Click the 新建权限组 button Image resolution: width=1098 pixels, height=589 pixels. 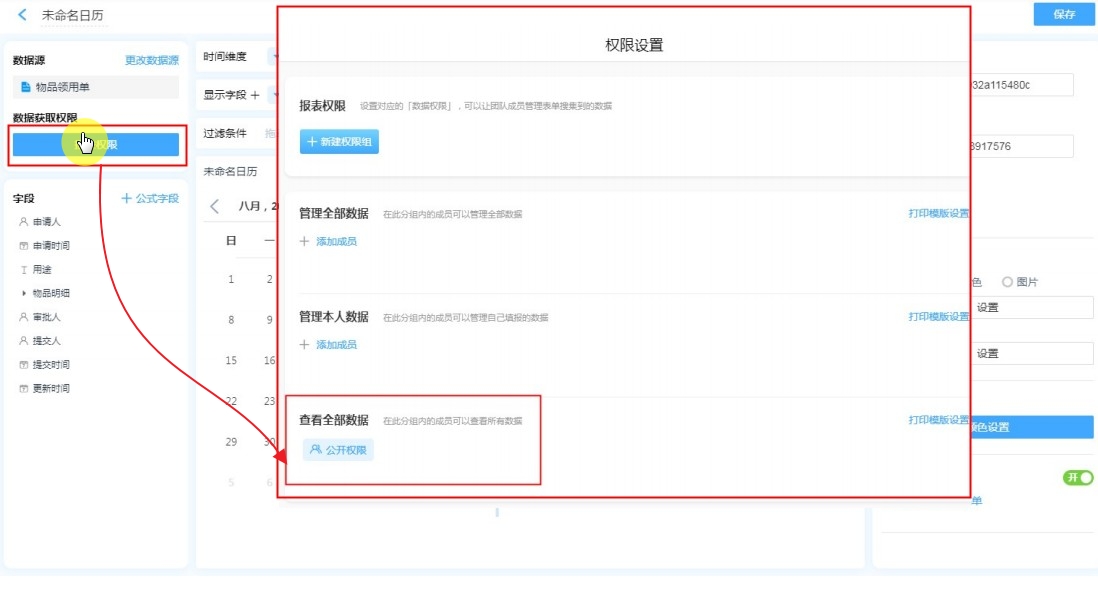tap(339, 142)
